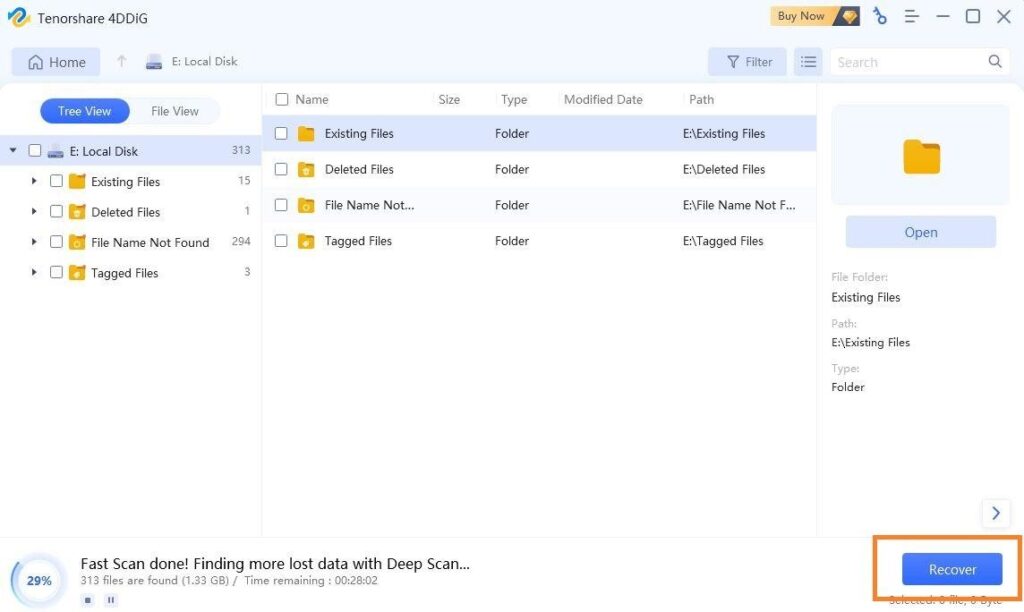The height and width of the screenshot is (612, 1024).
Task: Click the key register icon
Action: [879, 16]
